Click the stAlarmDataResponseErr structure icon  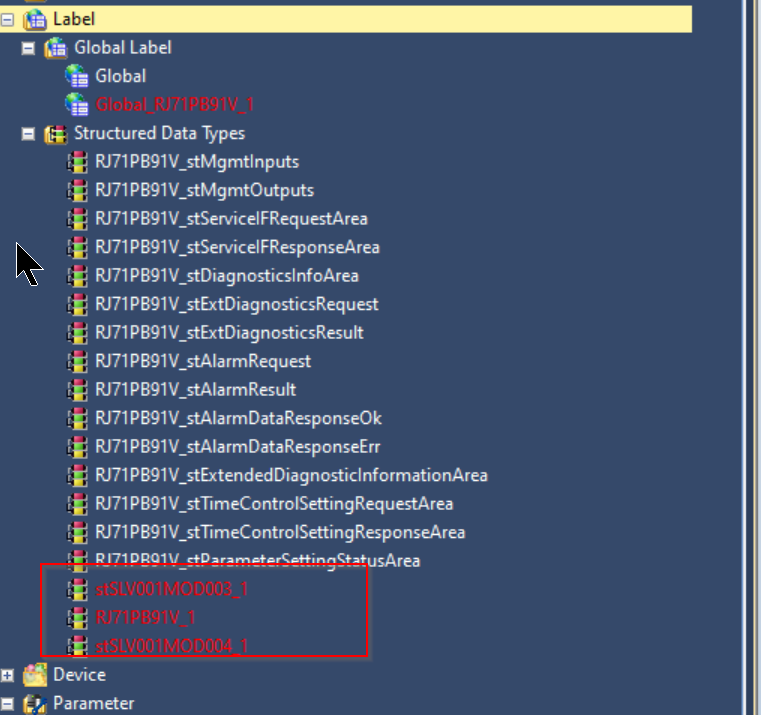coord(77,447)
